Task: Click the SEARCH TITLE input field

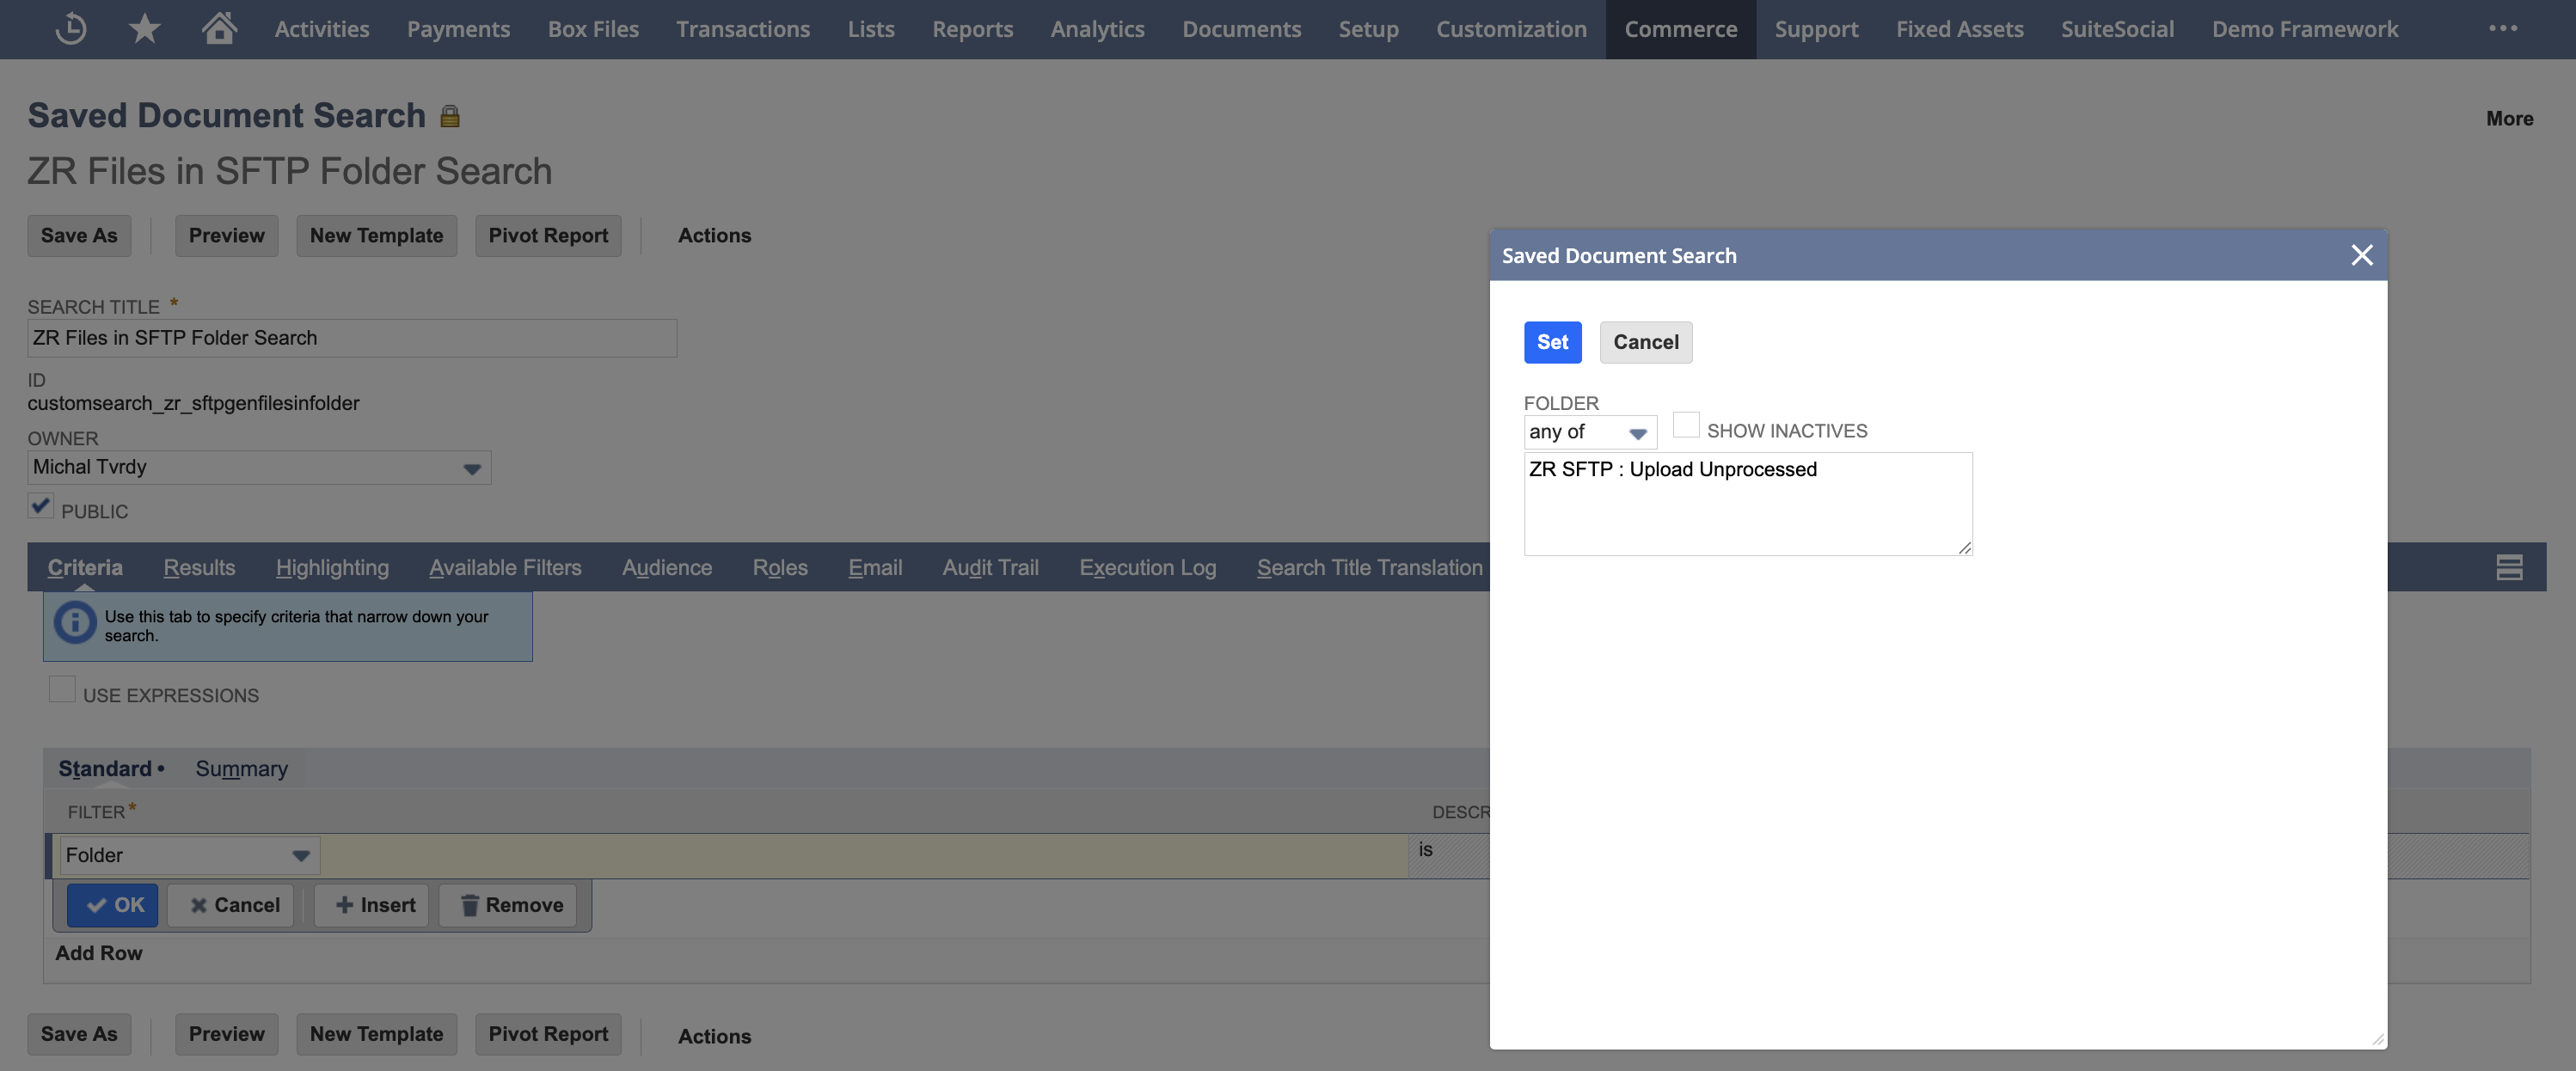Action: [352, 338]
